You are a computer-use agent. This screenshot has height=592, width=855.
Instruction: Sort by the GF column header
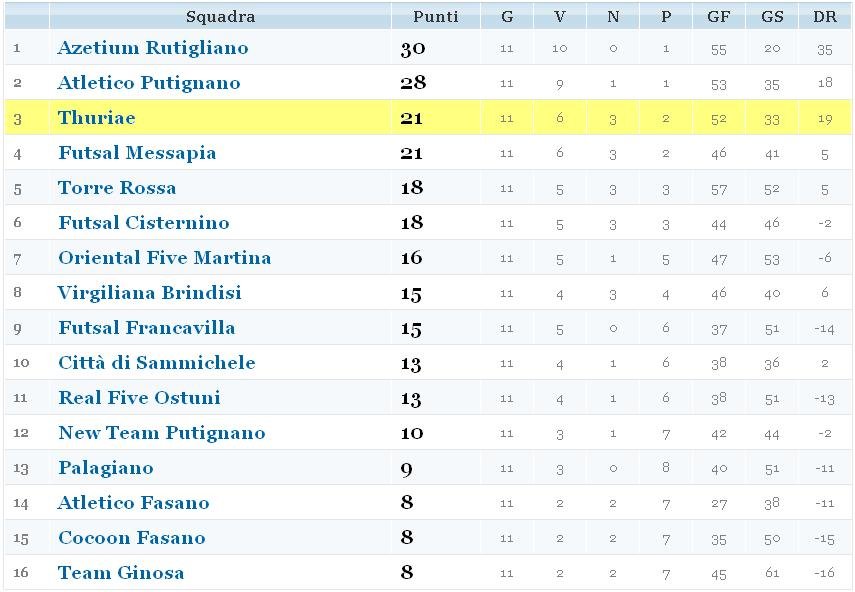tap(719, 16)
